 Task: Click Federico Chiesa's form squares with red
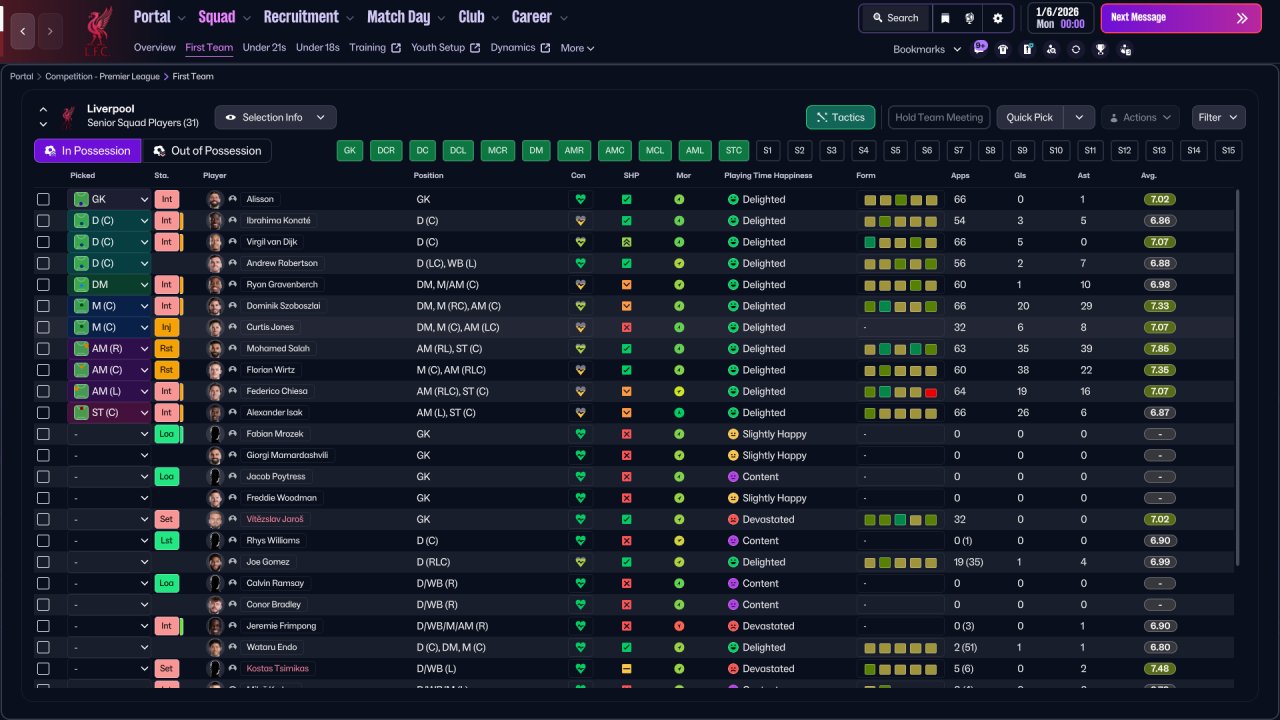(901, 391)
